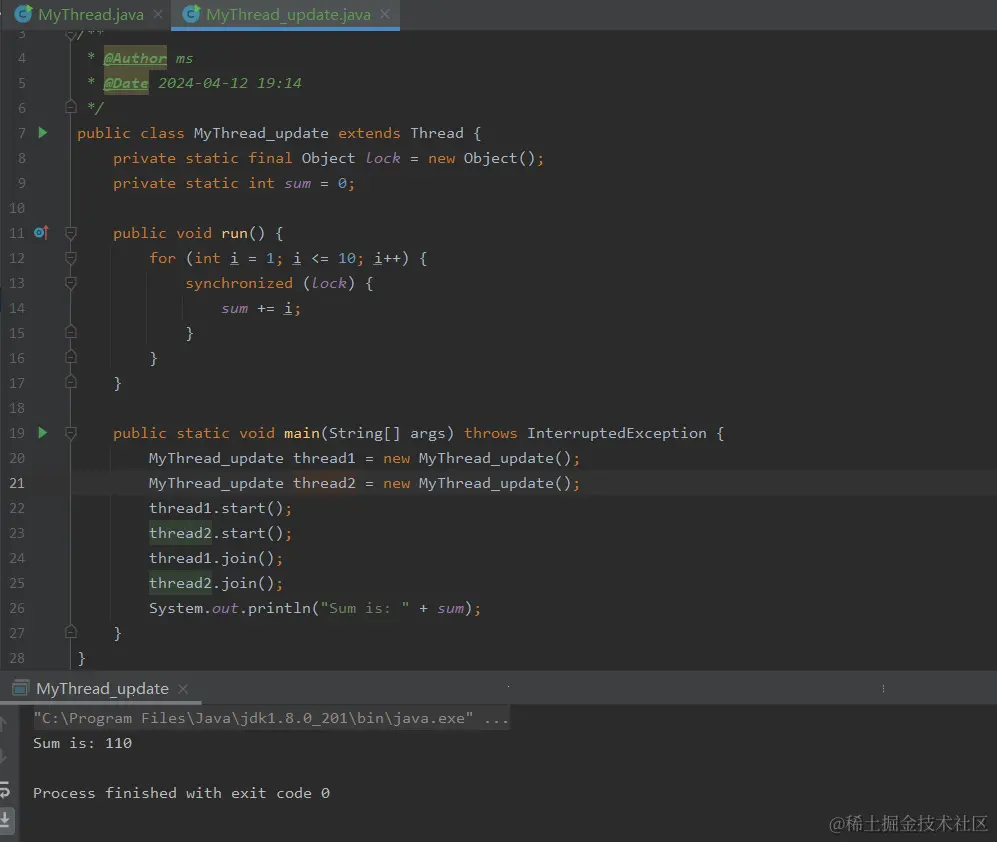Screen dimensions: 997x842
Task: Collapse the run() method fold on line 11
Action: (x=71, y=233)
